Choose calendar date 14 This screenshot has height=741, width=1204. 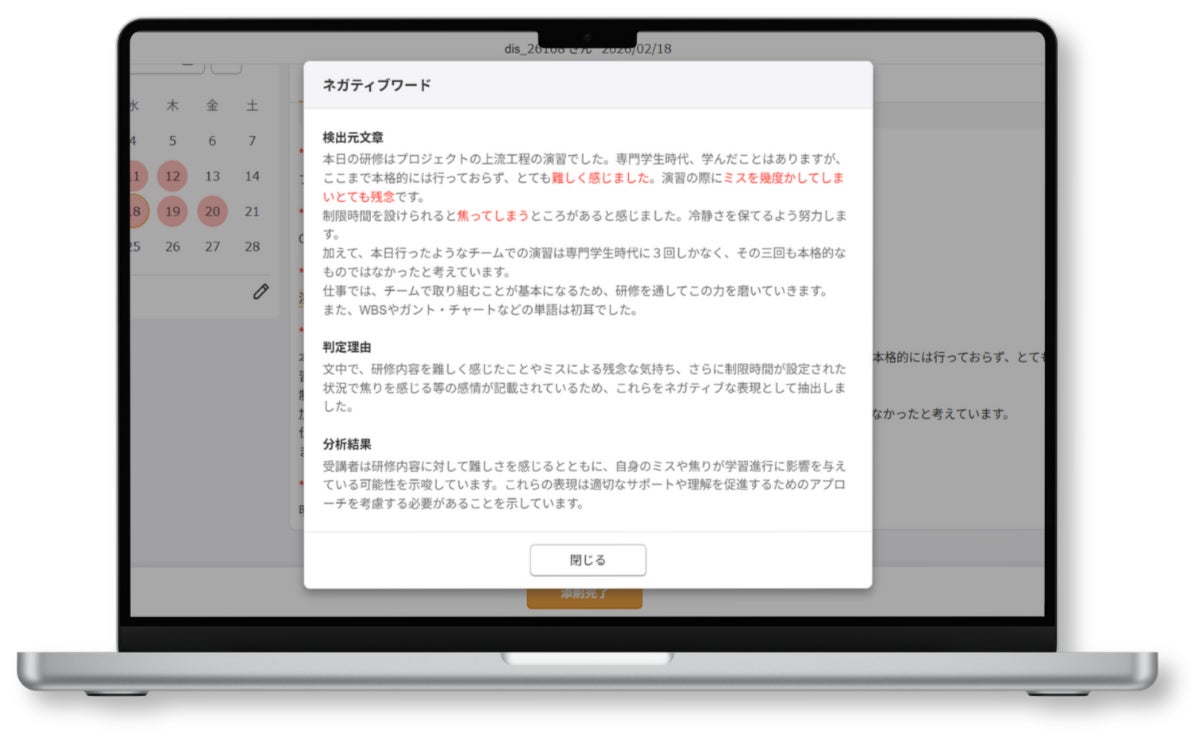[x=252, y=176]
